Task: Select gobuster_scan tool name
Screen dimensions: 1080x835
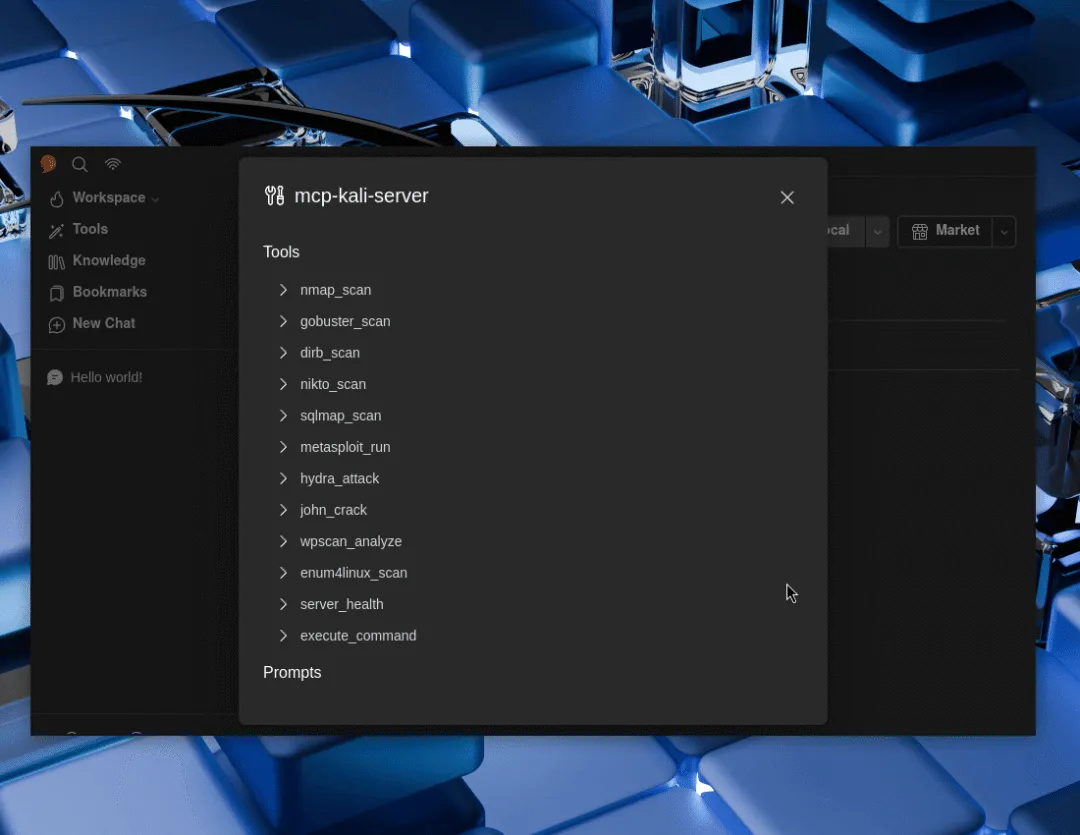Action: point(345,322)
